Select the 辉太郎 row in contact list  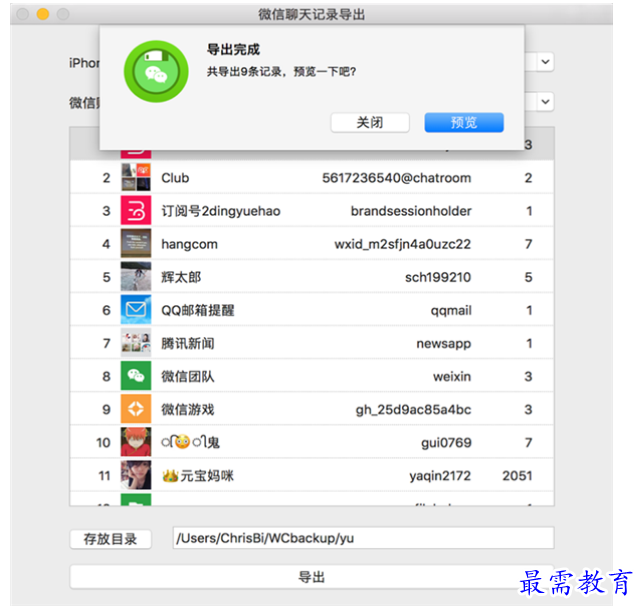pyautogui.click(x=312, y=277)
